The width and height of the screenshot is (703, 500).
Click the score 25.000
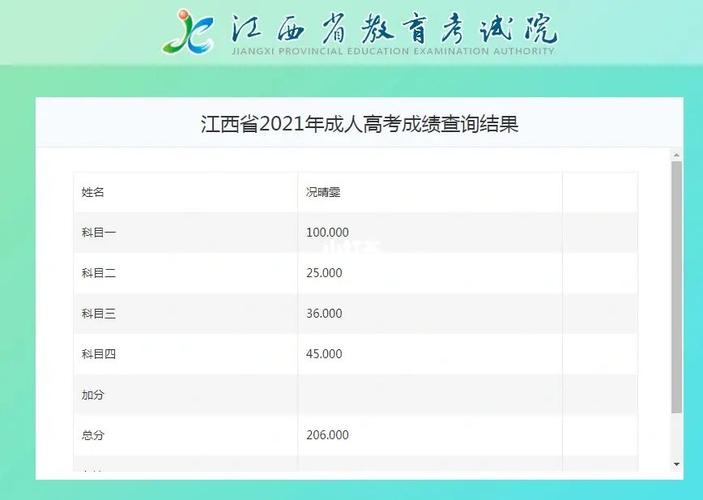click(324, 273)
